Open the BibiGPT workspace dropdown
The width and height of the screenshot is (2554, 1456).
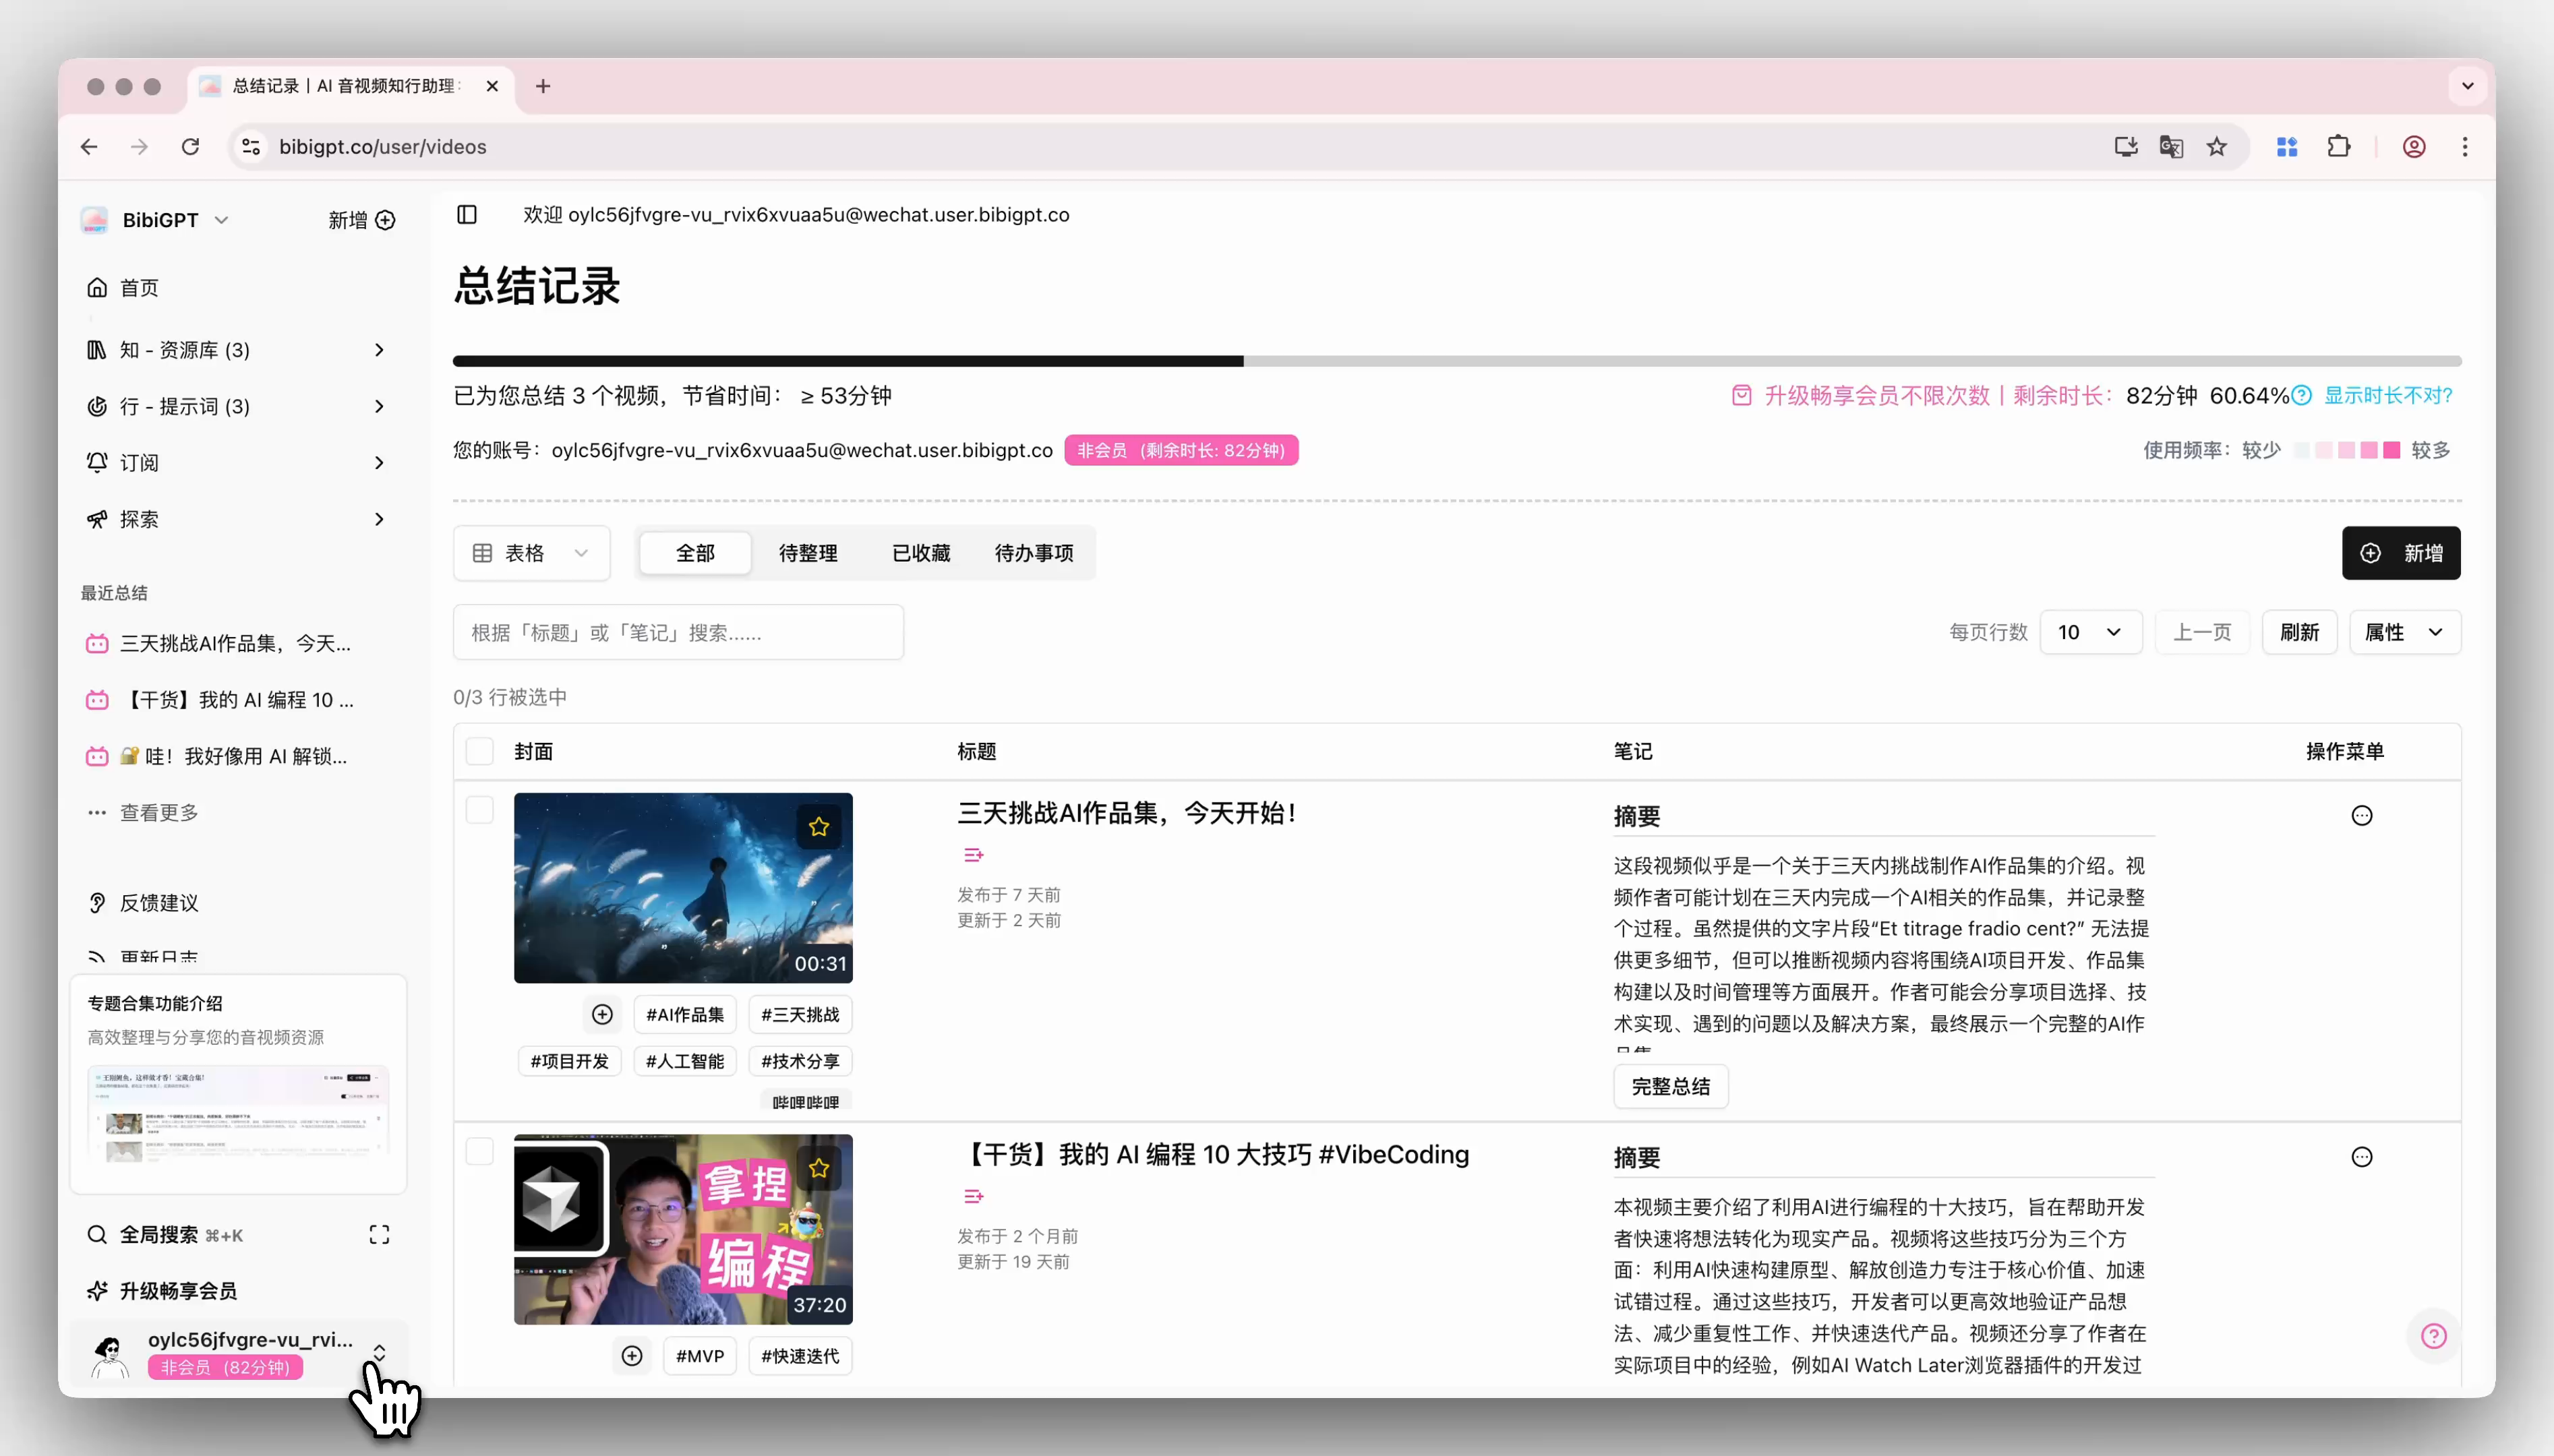156,220
